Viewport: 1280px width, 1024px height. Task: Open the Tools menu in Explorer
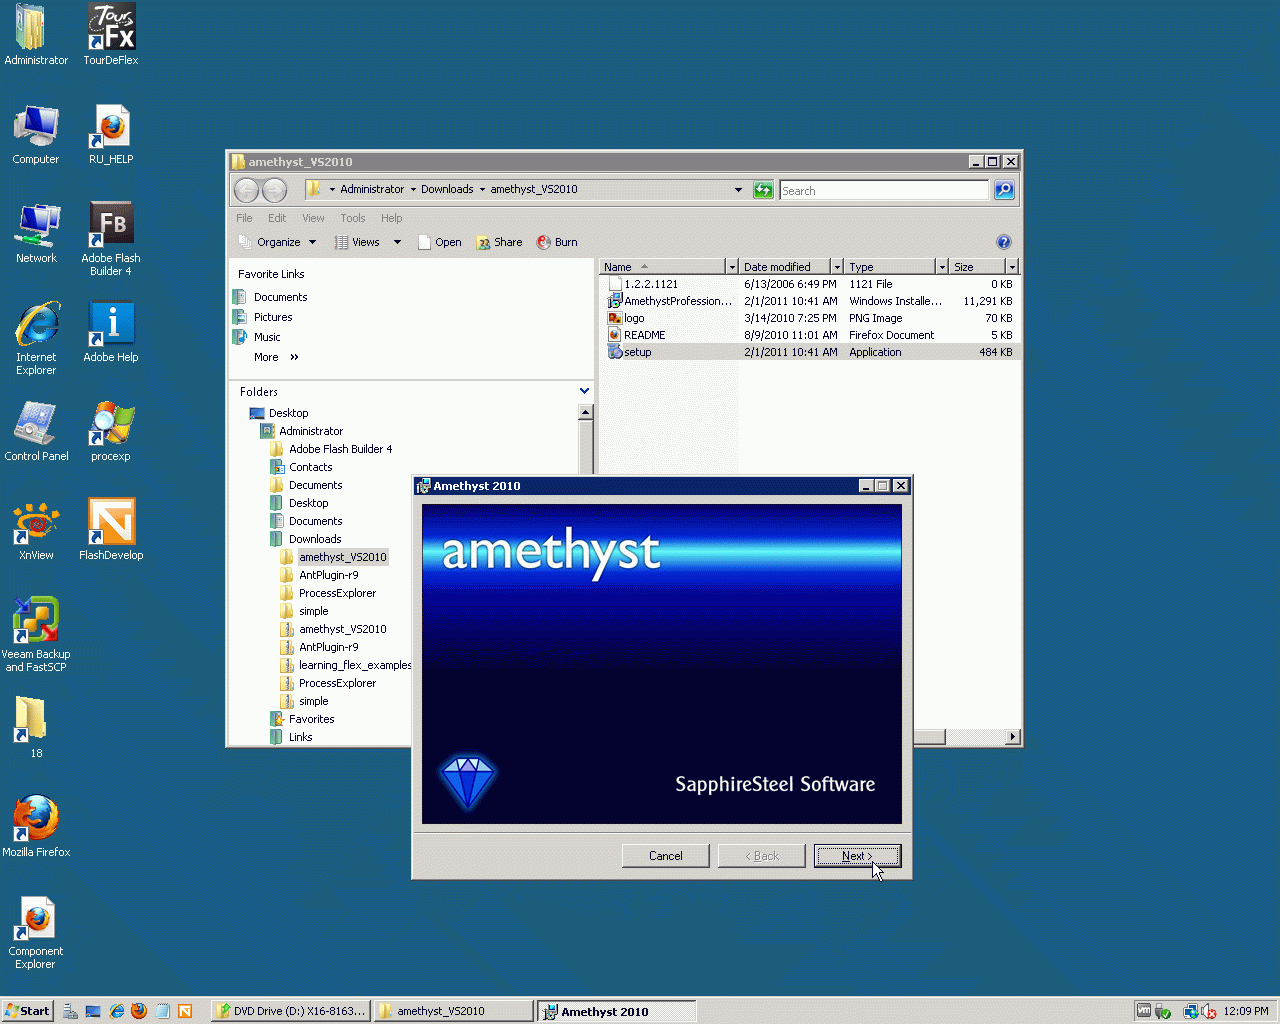(x=353, y=218)
